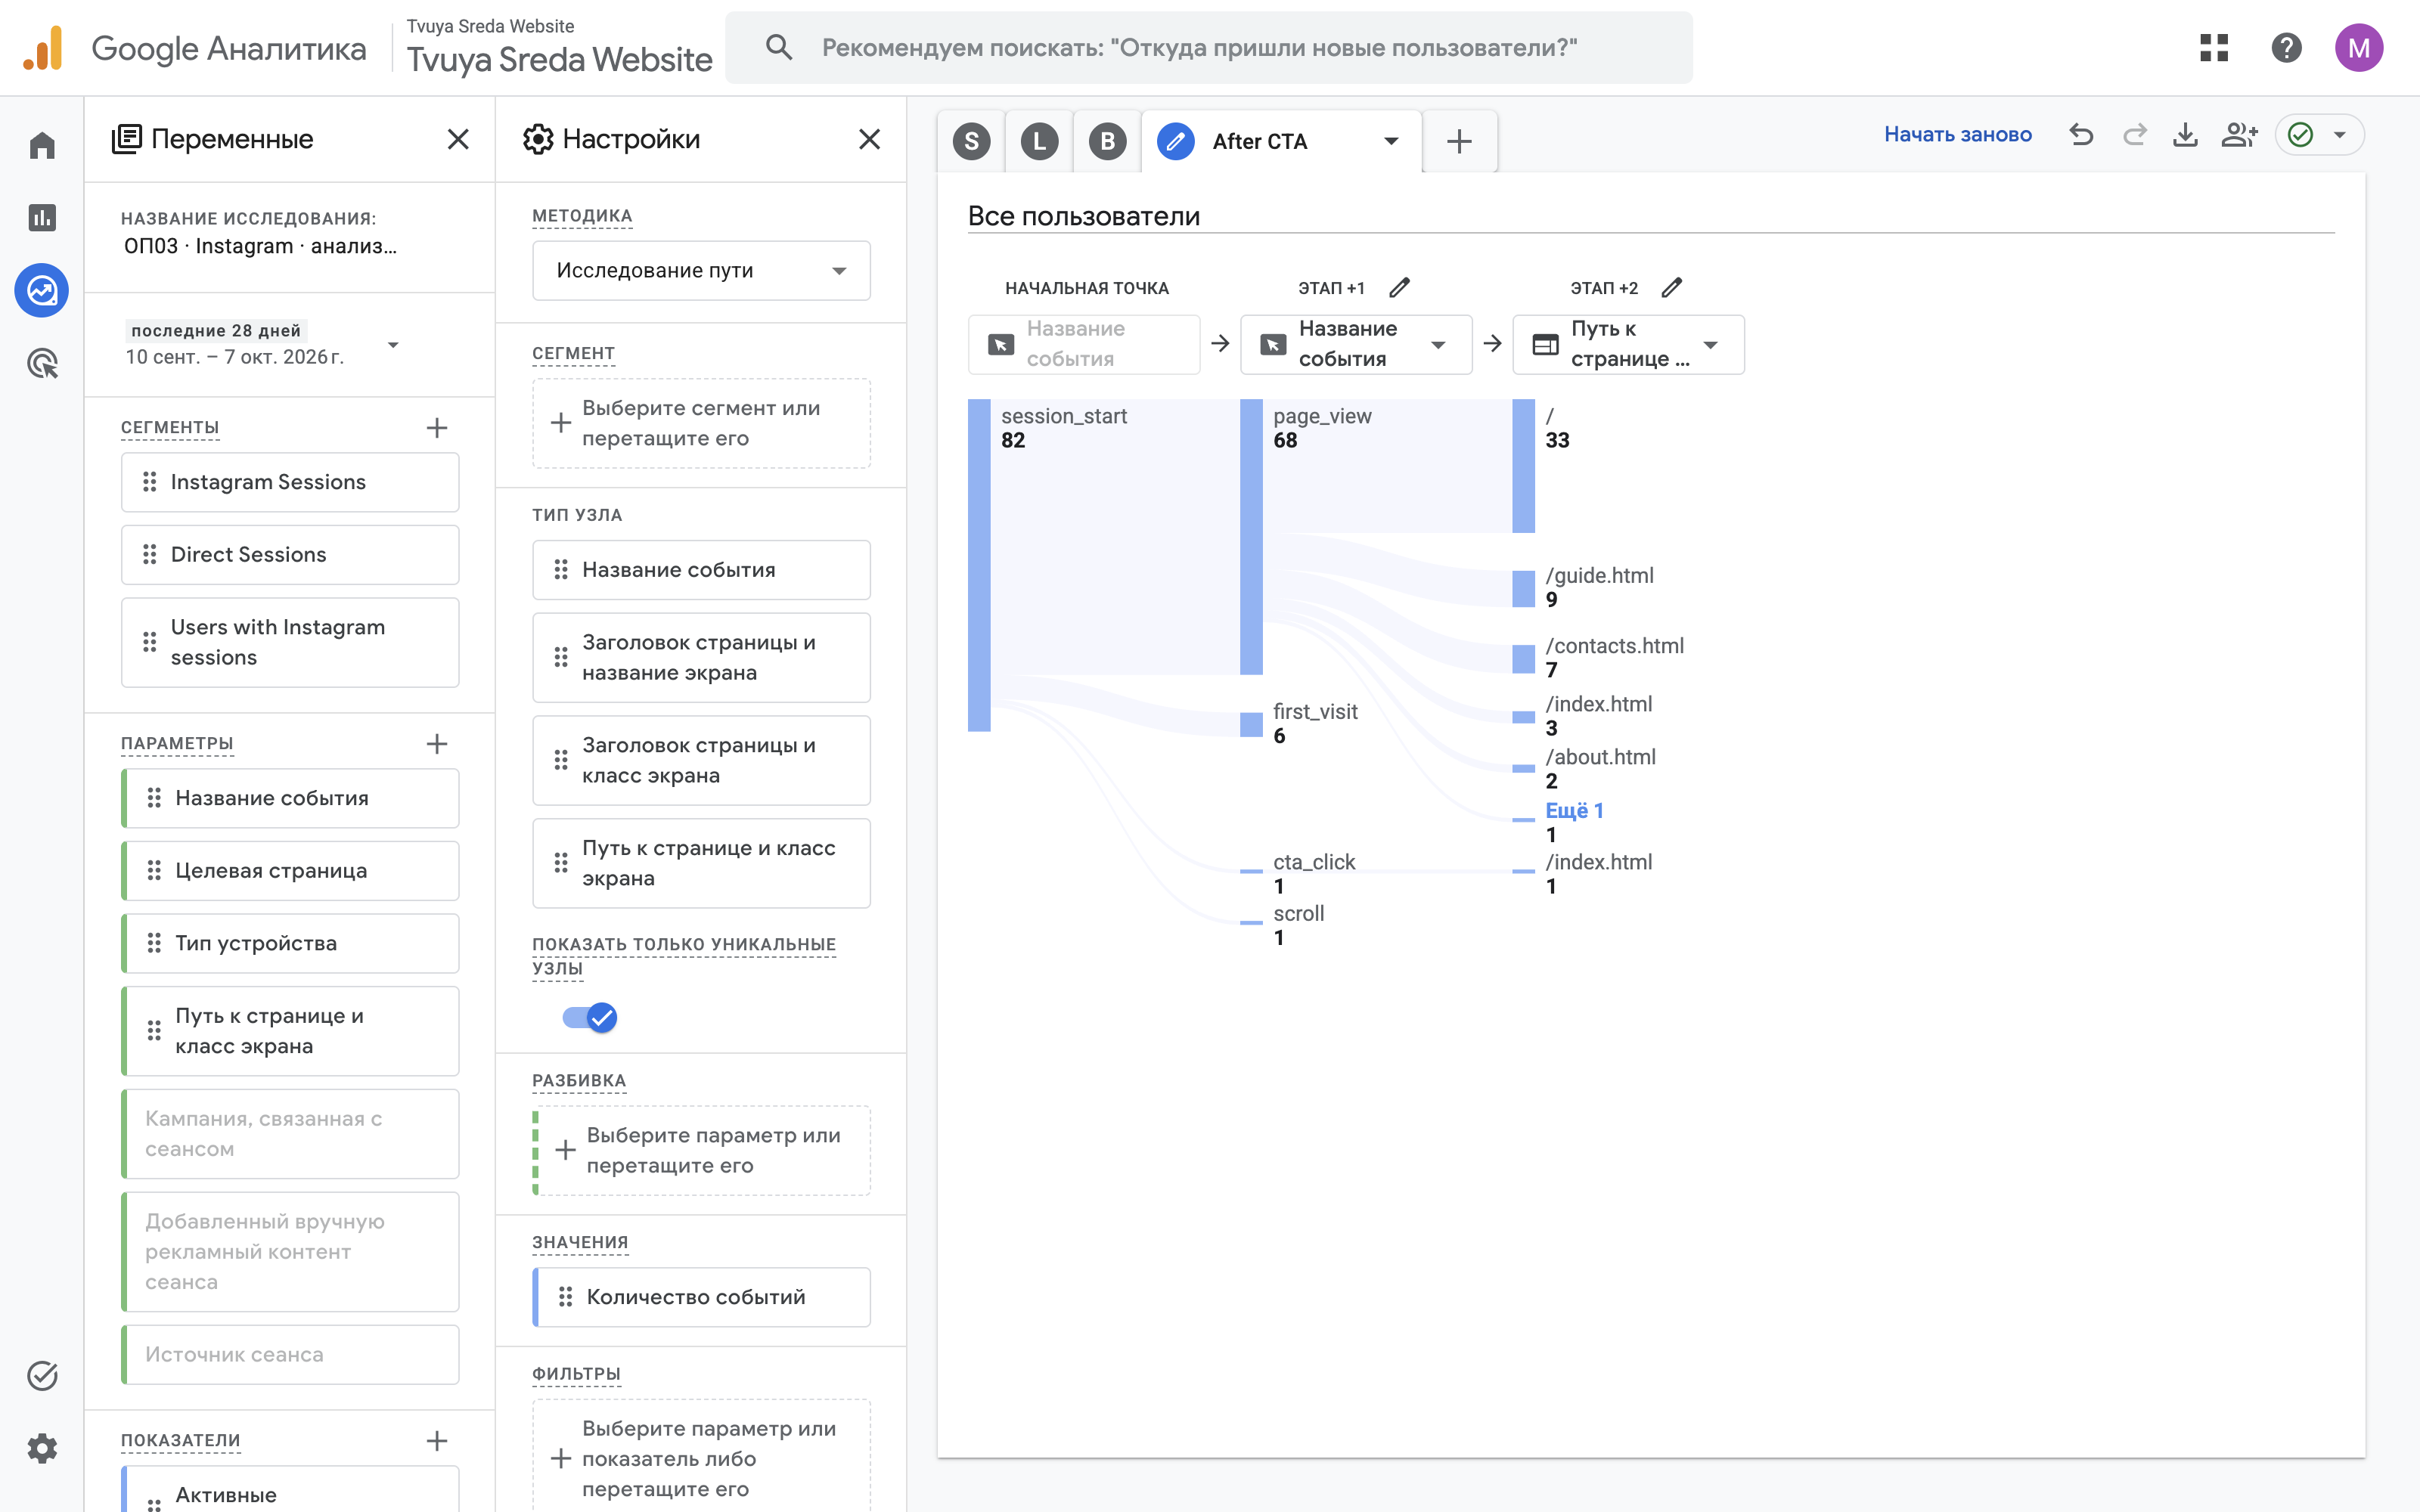
Task: Open the Advertising icon in sidebar
Action: (42, 363)
